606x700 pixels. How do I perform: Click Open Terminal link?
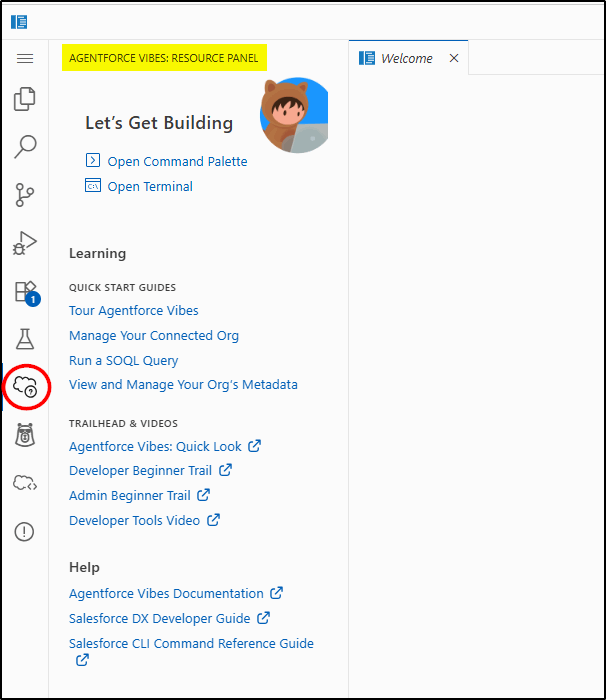pos(150,186)
